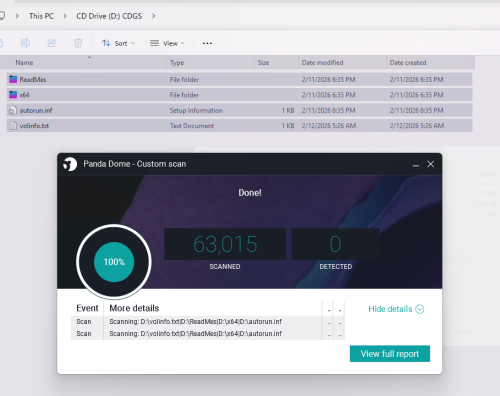The width and height of the screenshot is (500, 396).
Task: Click the 100% scan progress circle
Action: [114, 262]
